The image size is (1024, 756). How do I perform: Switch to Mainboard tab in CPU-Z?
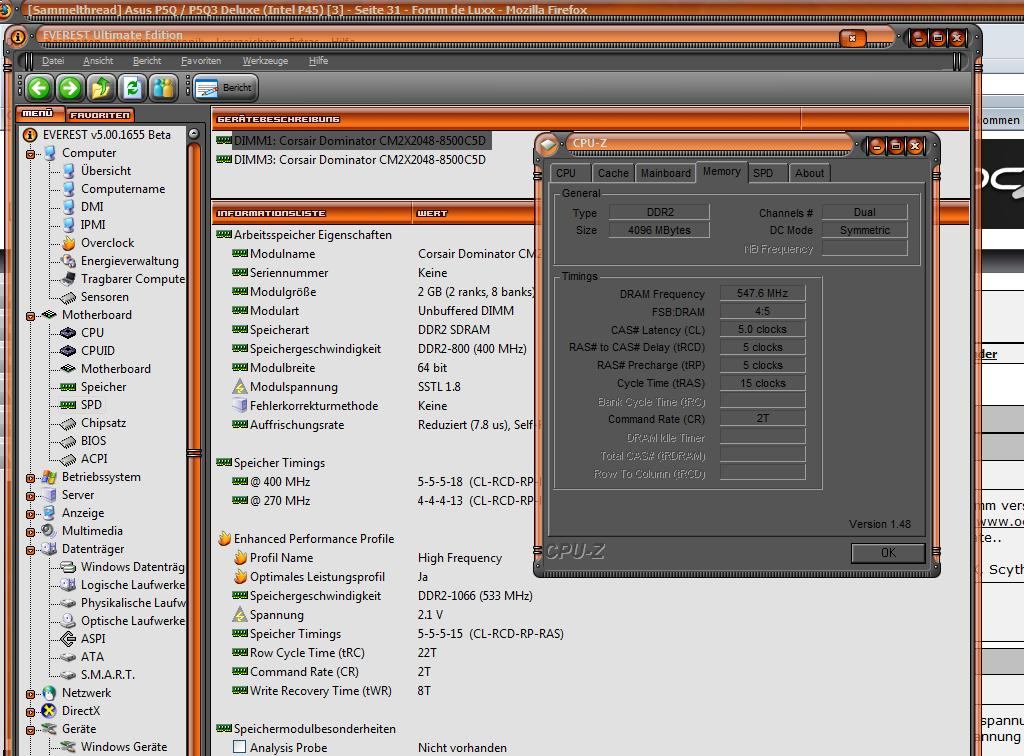click(x=665, y=173)
